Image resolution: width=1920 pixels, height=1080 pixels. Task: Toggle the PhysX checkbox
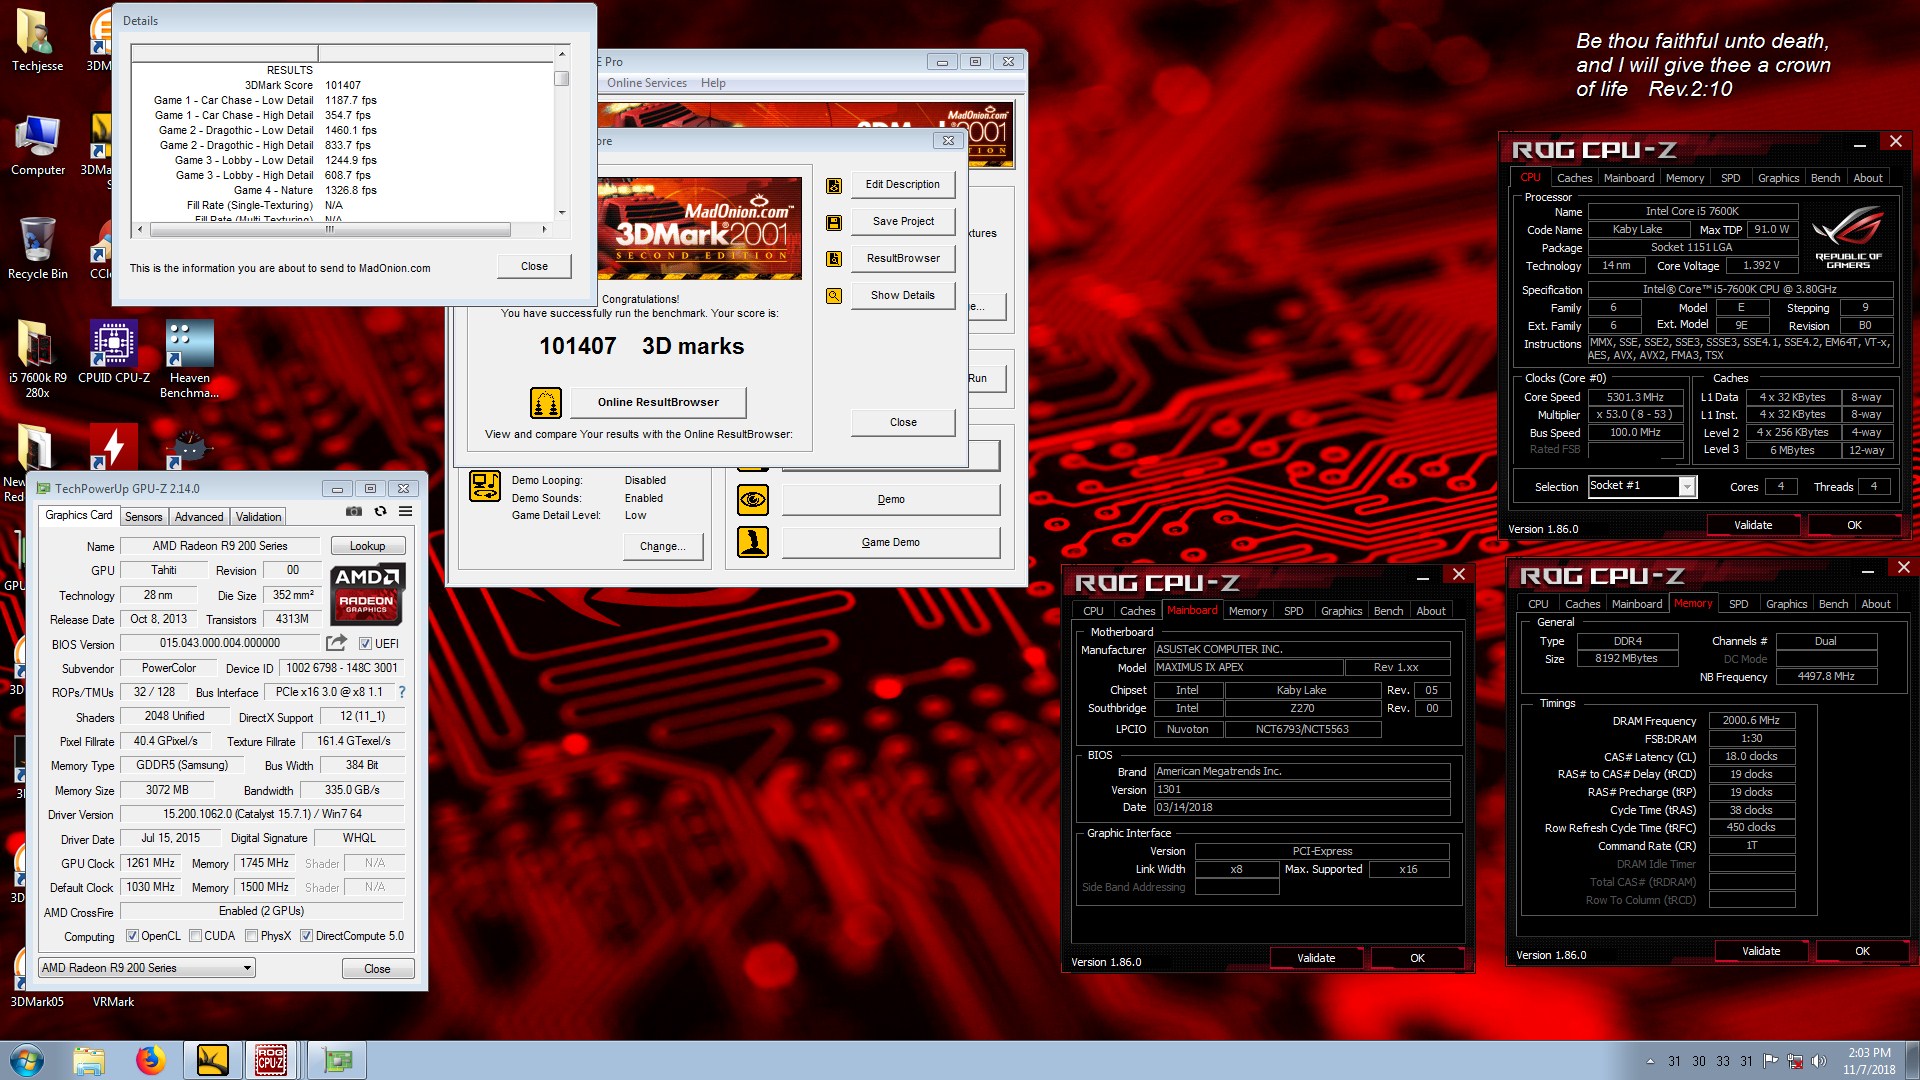251,936
